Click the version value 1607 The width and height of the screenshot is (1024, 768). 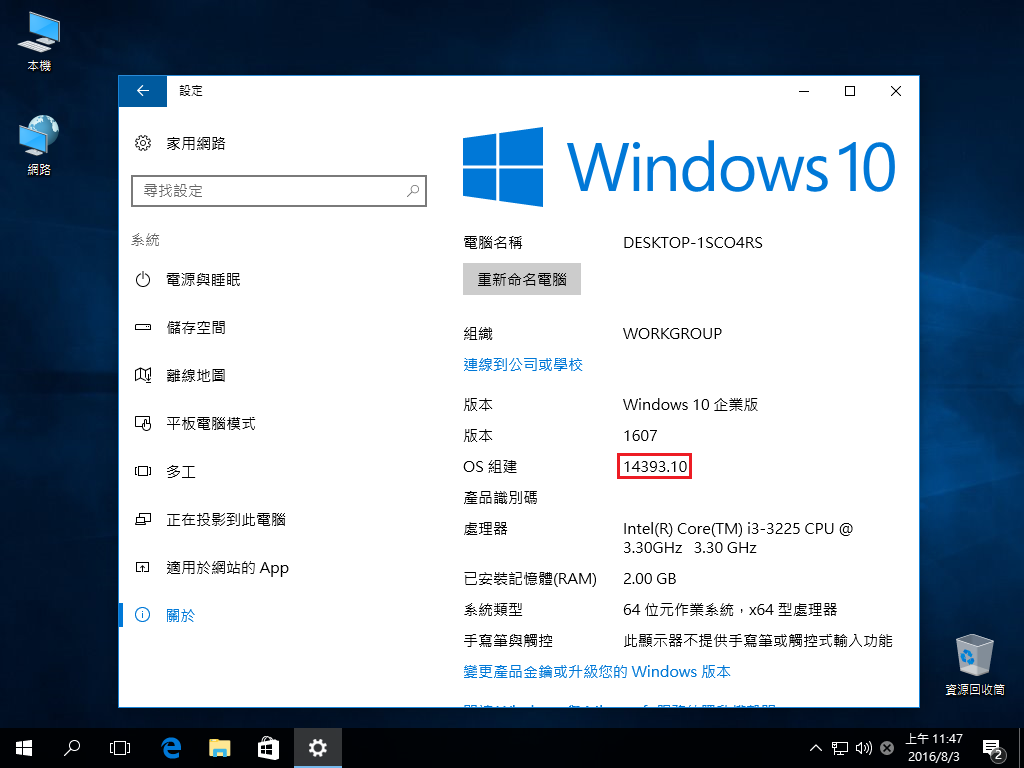pos(640,435)
